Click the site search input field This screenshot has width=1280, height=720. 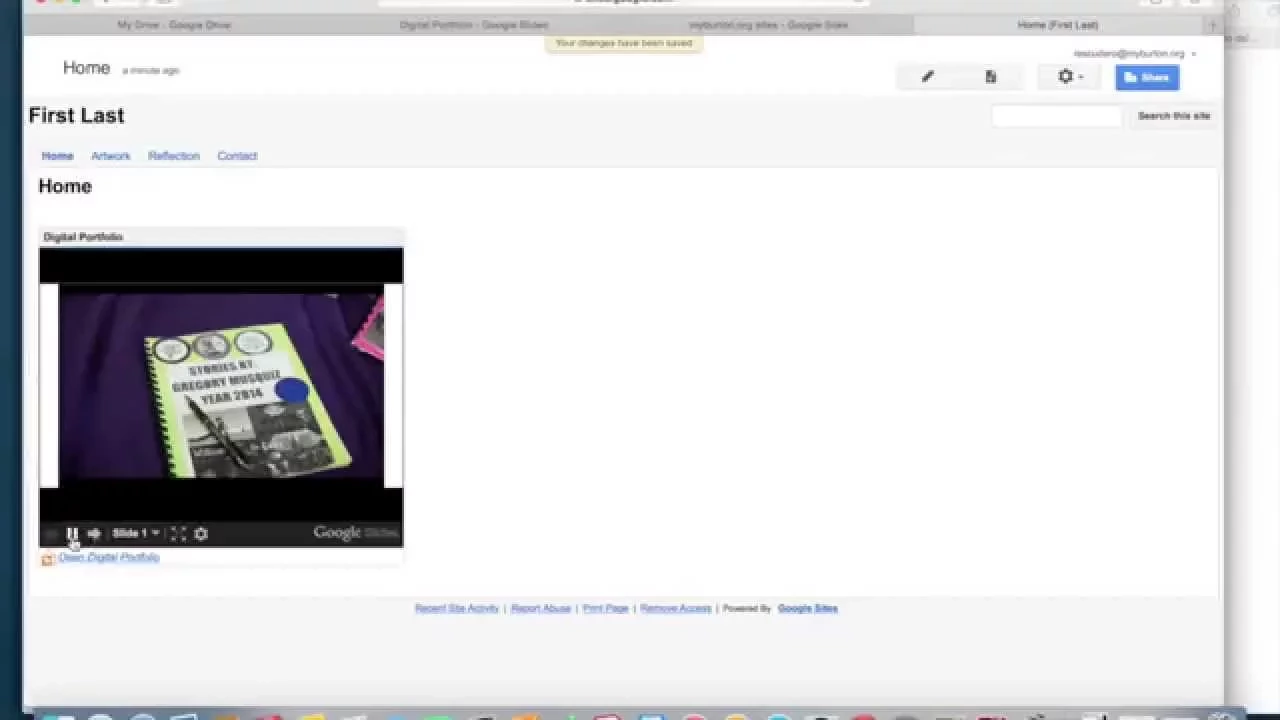point(1057,116)
